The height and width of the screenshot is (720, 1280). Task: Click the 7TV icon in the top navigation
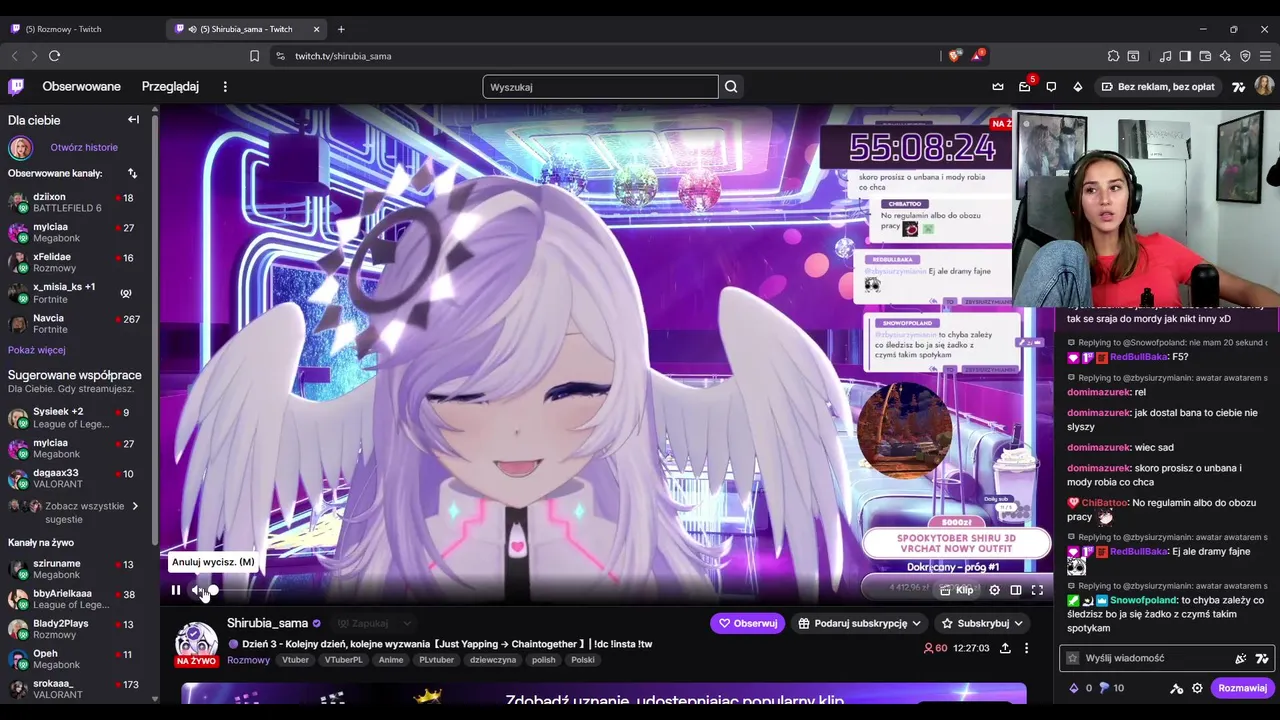coord(1239,87)
